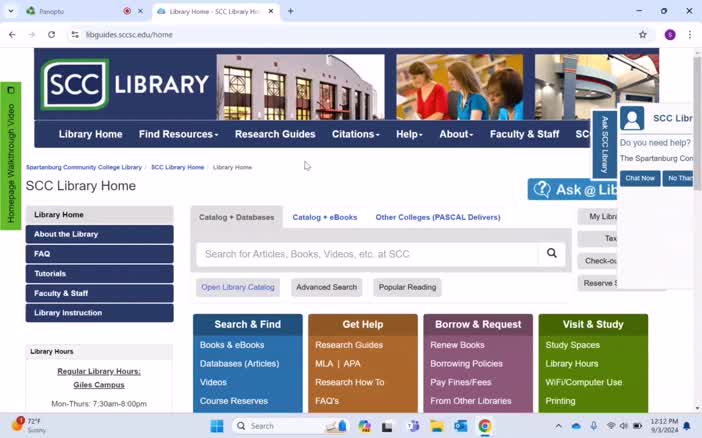Open FAQ in sidebar
The image size is (702, 438).
99,254
